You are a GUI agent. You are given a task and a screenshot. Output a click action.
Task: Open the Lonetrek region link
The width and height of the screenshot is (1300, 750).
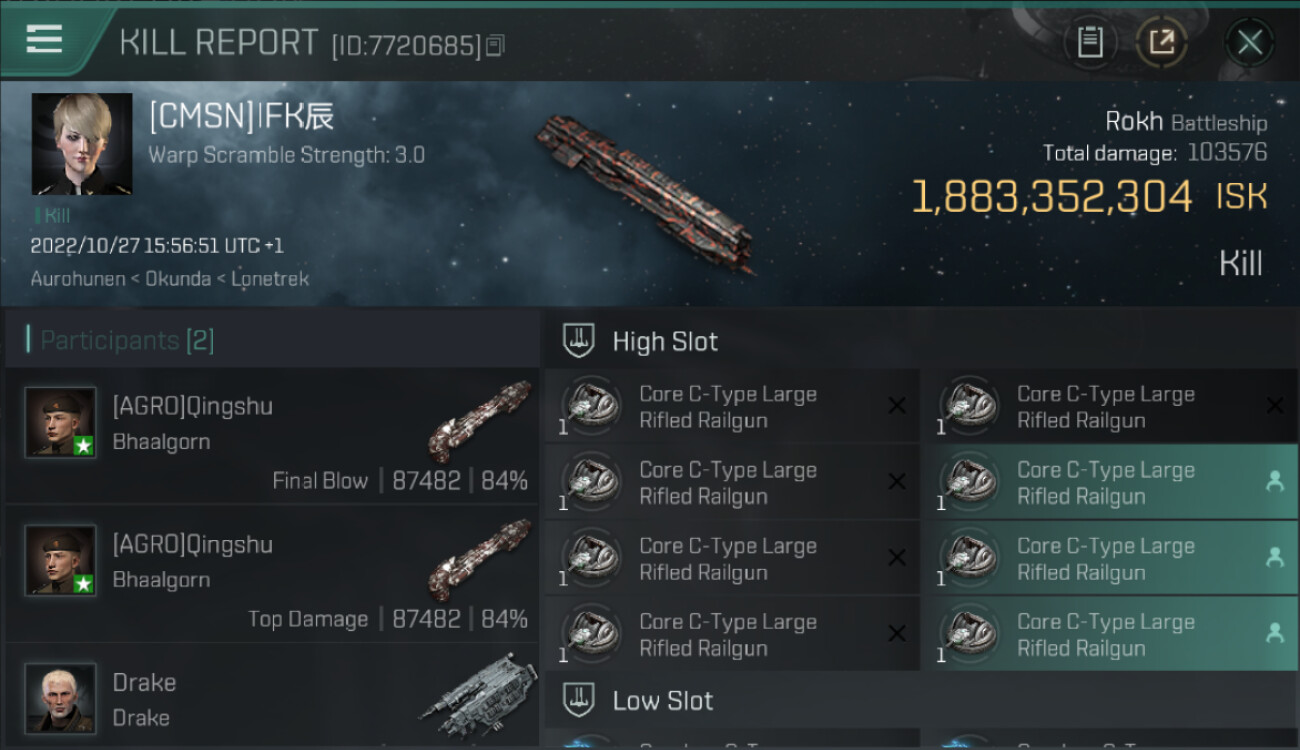point(270,279)
